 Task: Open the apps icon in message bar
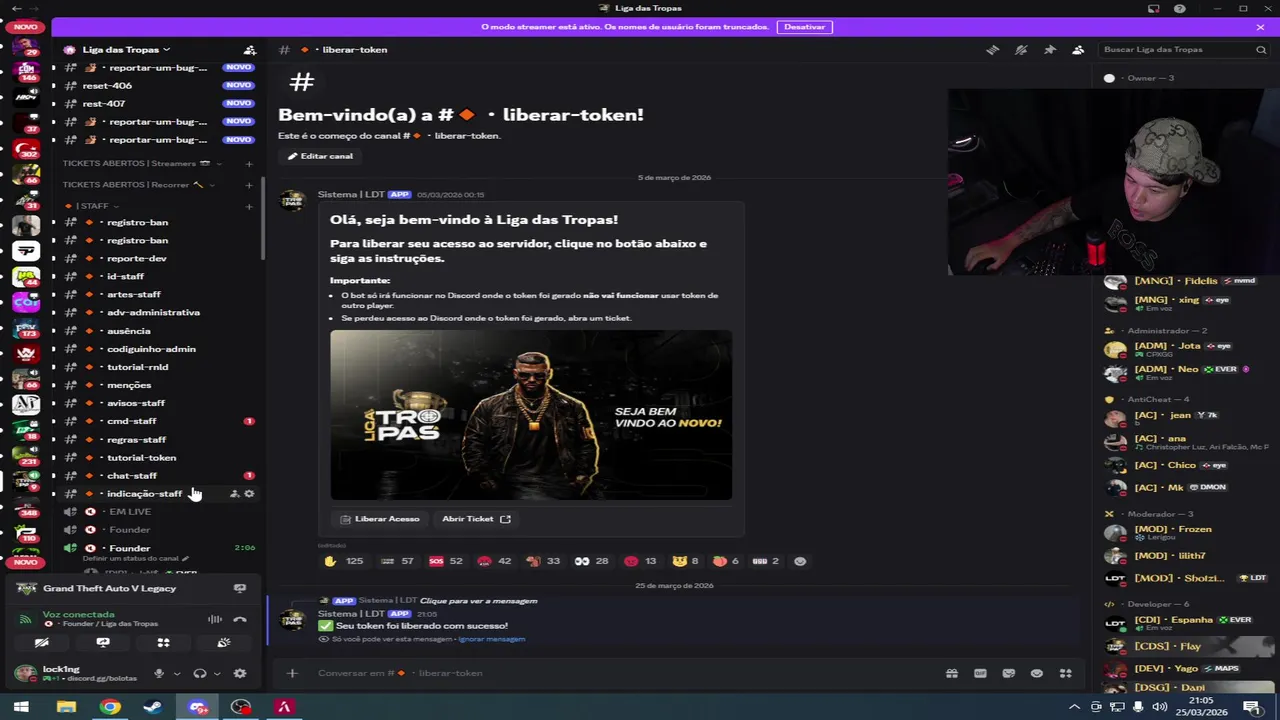[1065, 673]
